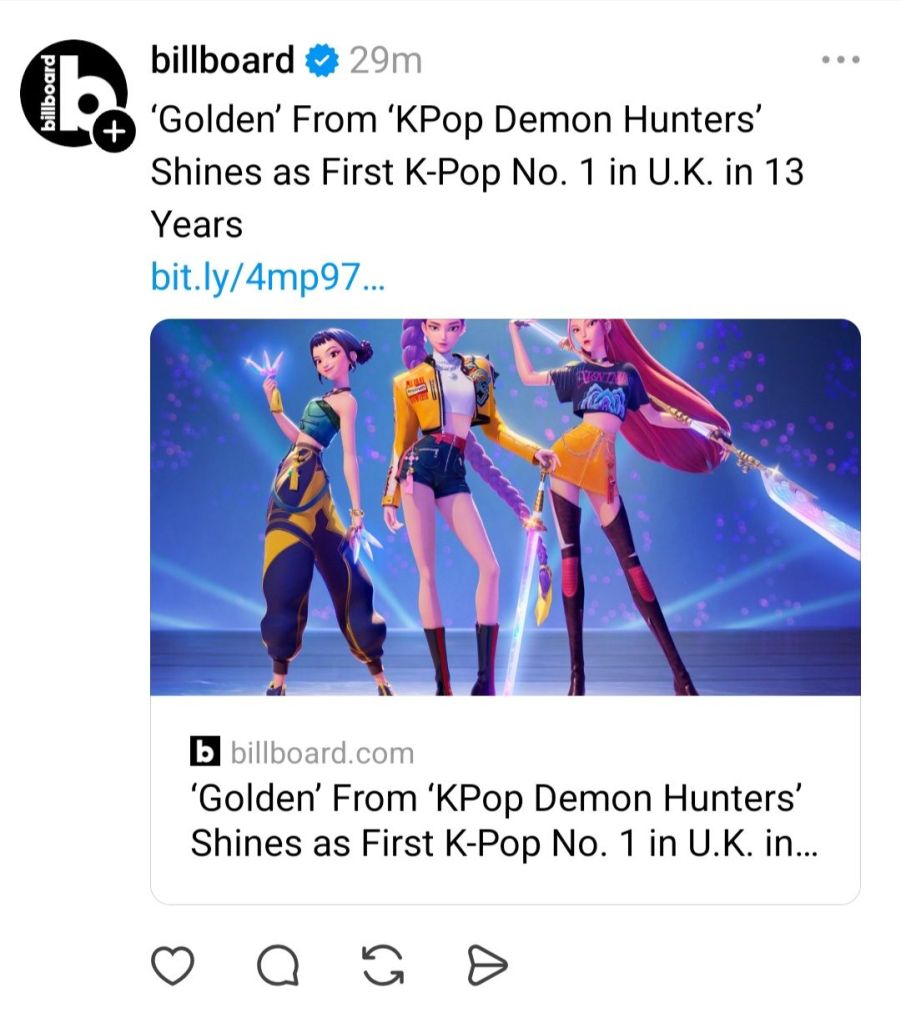Like the billboard post with the heart
Image resolution: width=901 pixels, height=1023 pixels.
click(x=170, y=966)
